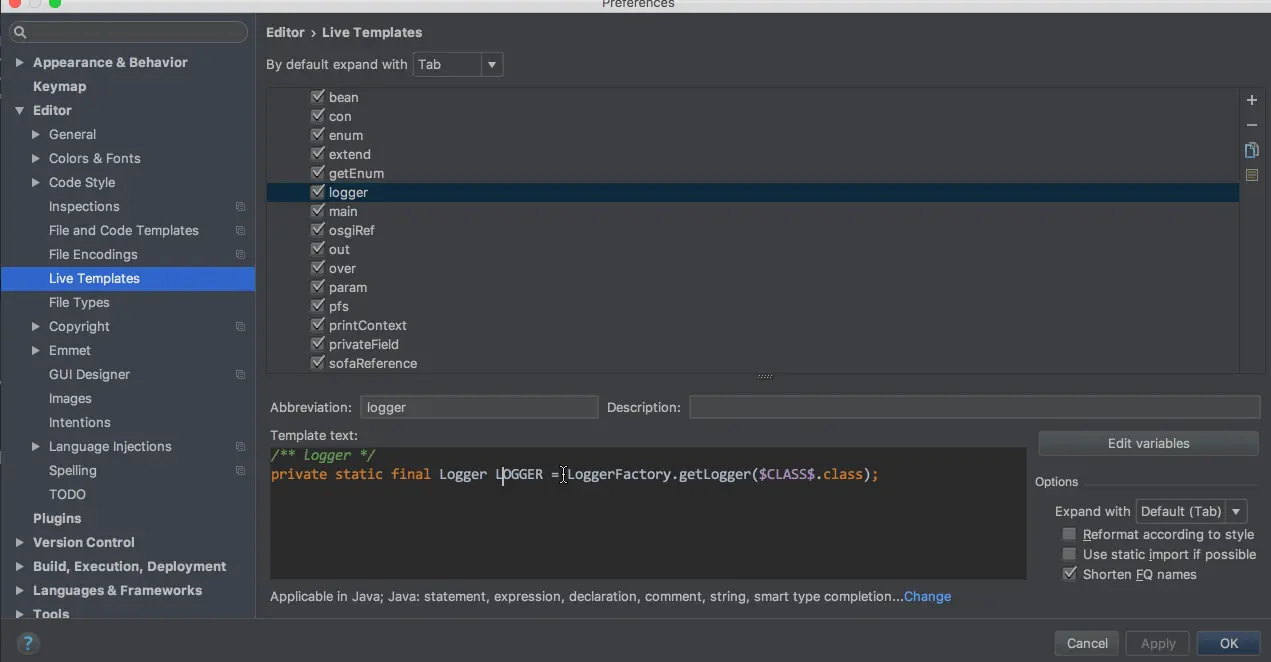The height and width of the screenshot is (662, 1271).
Task: Select the printContext template row
Action: click(x=753, y=325)
